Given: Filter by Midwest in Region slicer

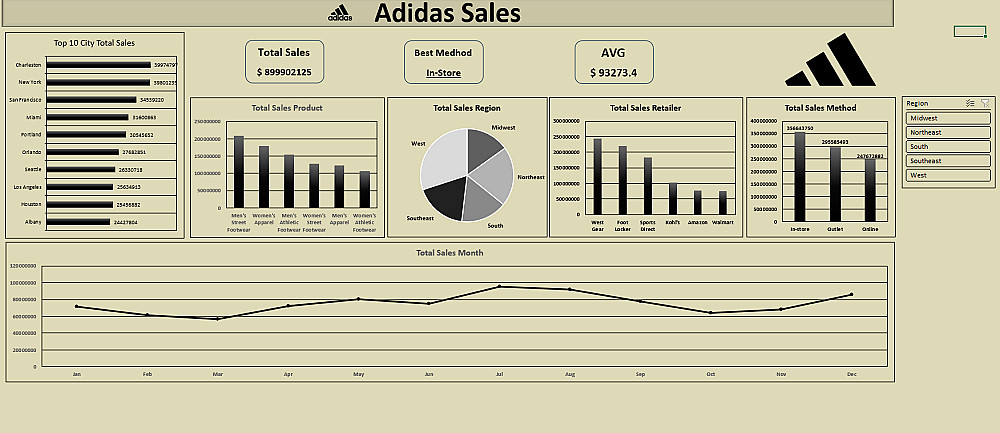Looking at the screenshot, I should coord(948,118).
